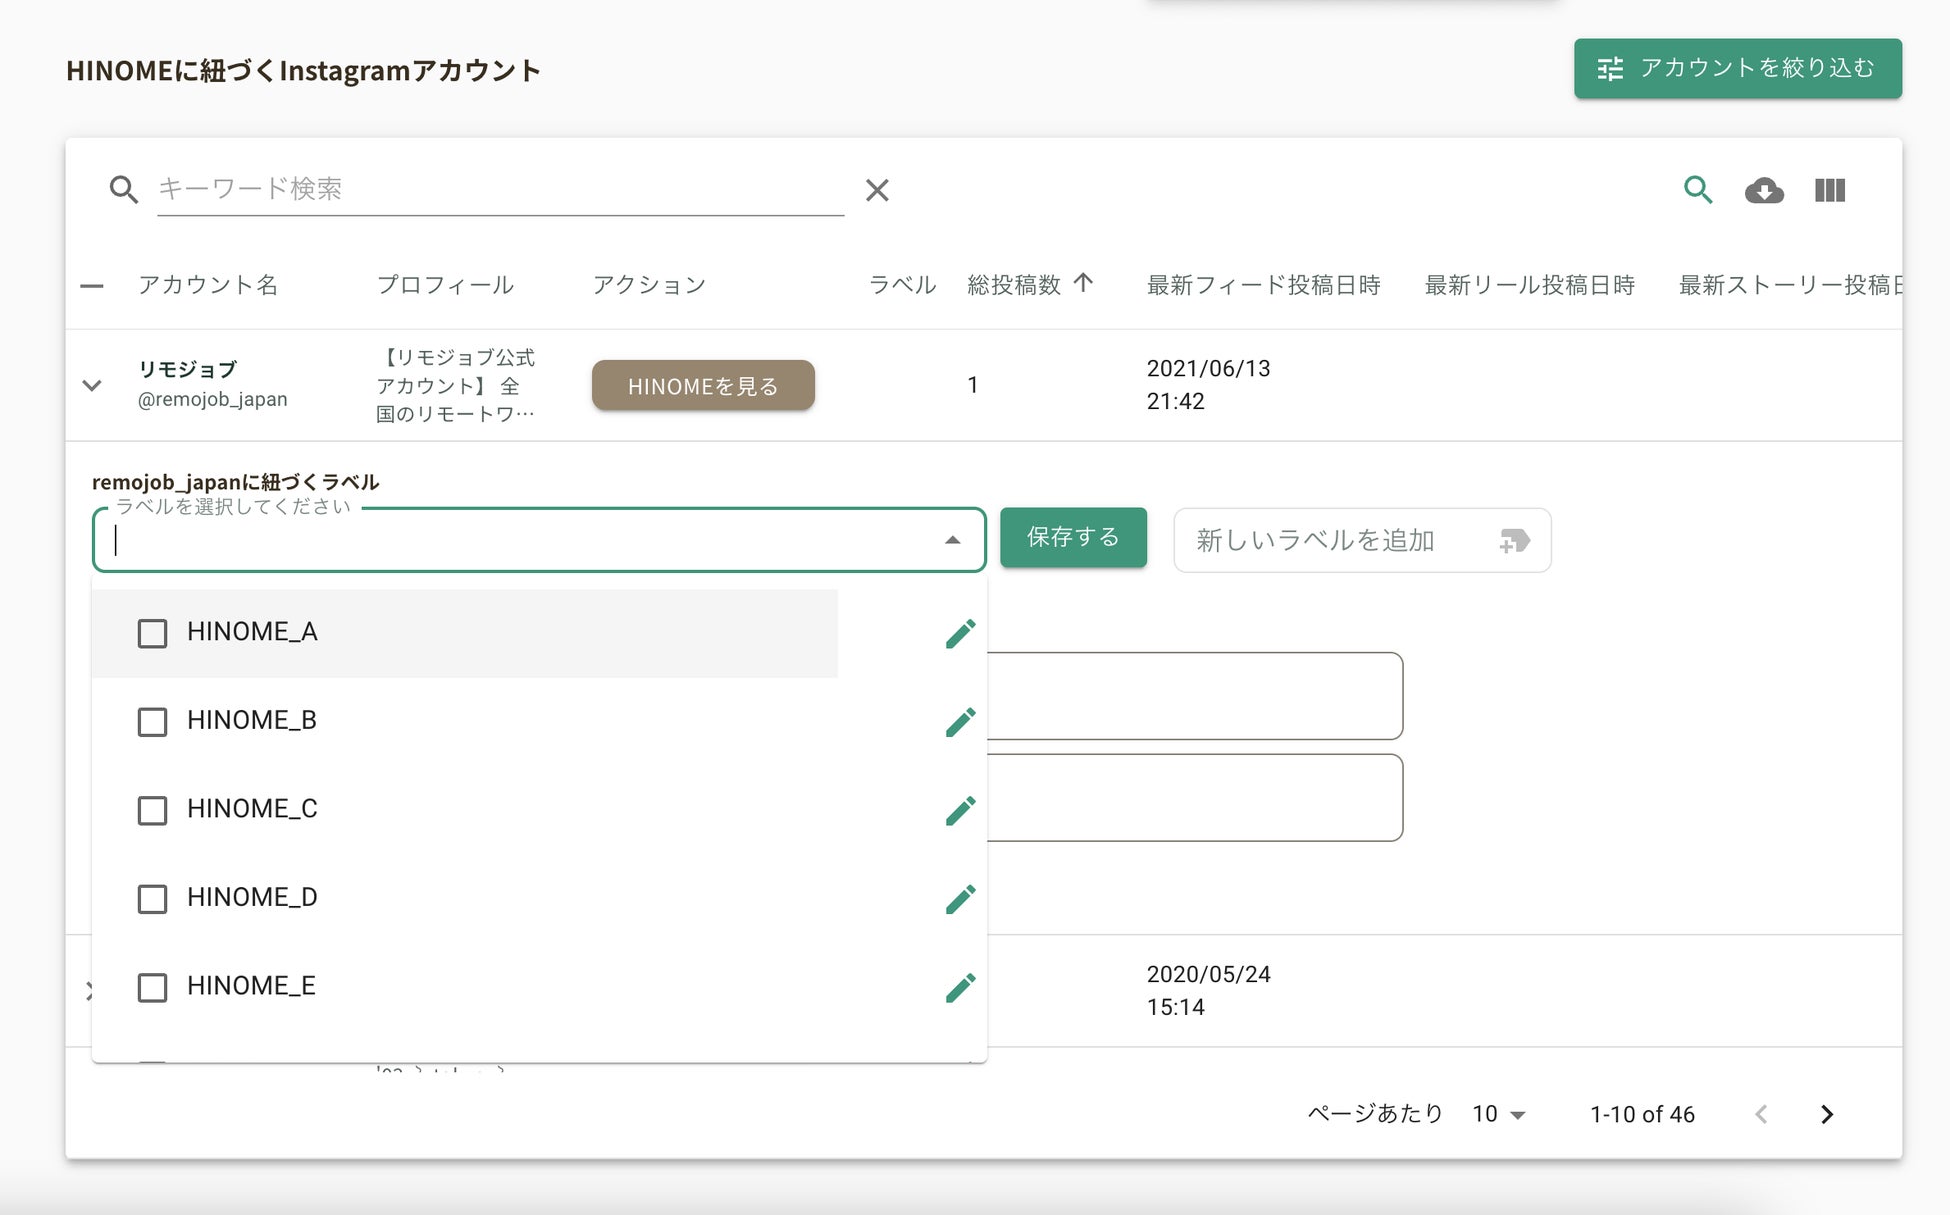Click the HINOMEを見る button
This screenshot has width=1950, height=1215.
point(703,386)
